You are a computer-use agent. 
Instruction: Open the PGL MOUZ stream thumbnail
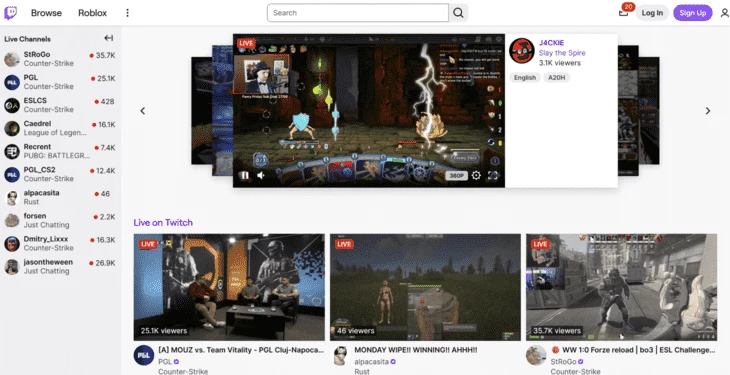pyautogui.click(x=229, y=287)
